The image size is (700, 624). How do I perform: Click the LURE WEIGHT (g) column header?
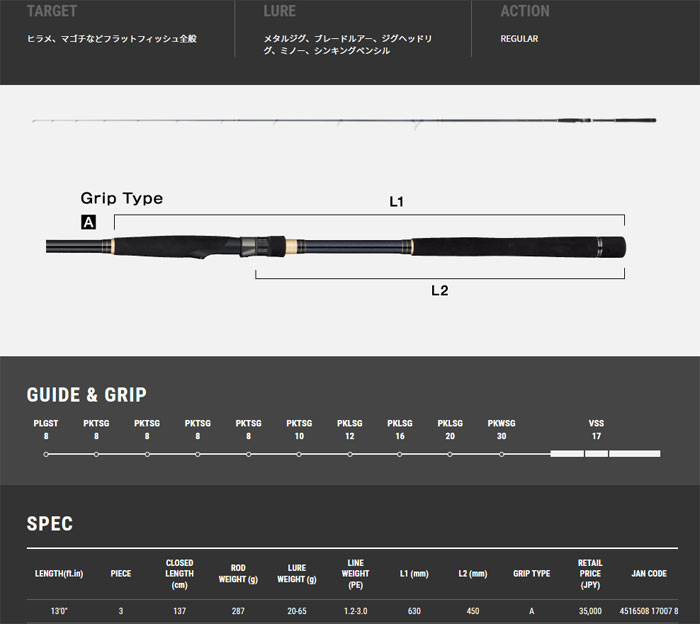297,574
